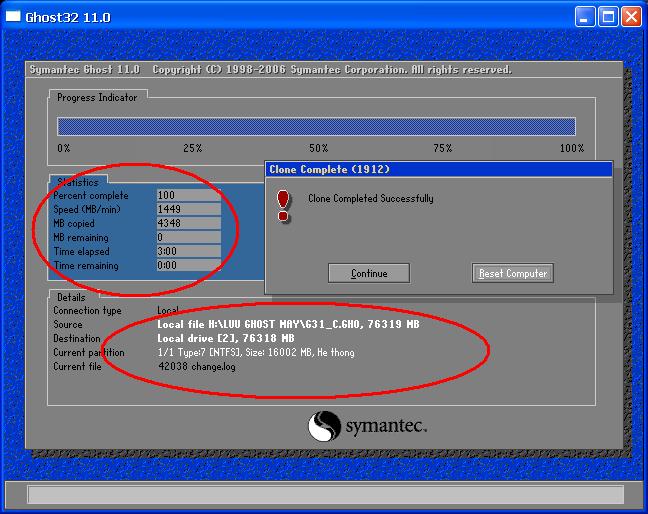Image resolution: width=648 pixels, height=514 pixels.
Task: Click the red exclamation icon in dialog
Action: tap(283, 205)
